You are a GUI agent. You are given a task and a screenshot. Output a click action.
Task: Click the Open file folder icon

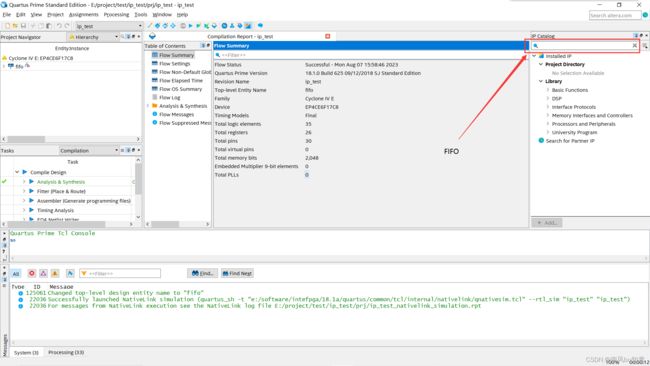tap(15, 26)
